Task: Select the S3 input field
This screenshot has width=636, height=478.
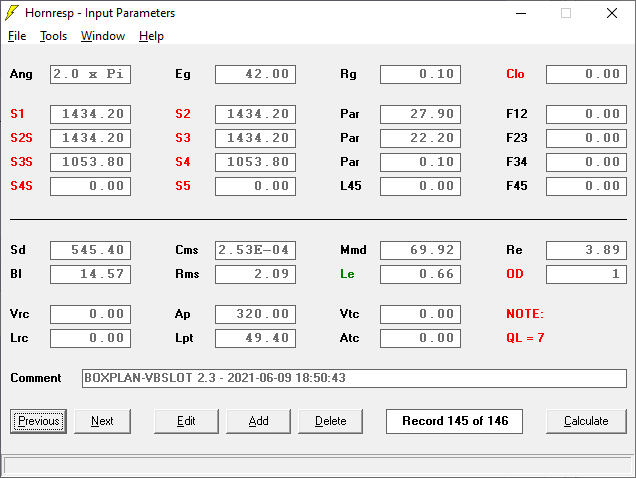Action: tap(256, 138)
